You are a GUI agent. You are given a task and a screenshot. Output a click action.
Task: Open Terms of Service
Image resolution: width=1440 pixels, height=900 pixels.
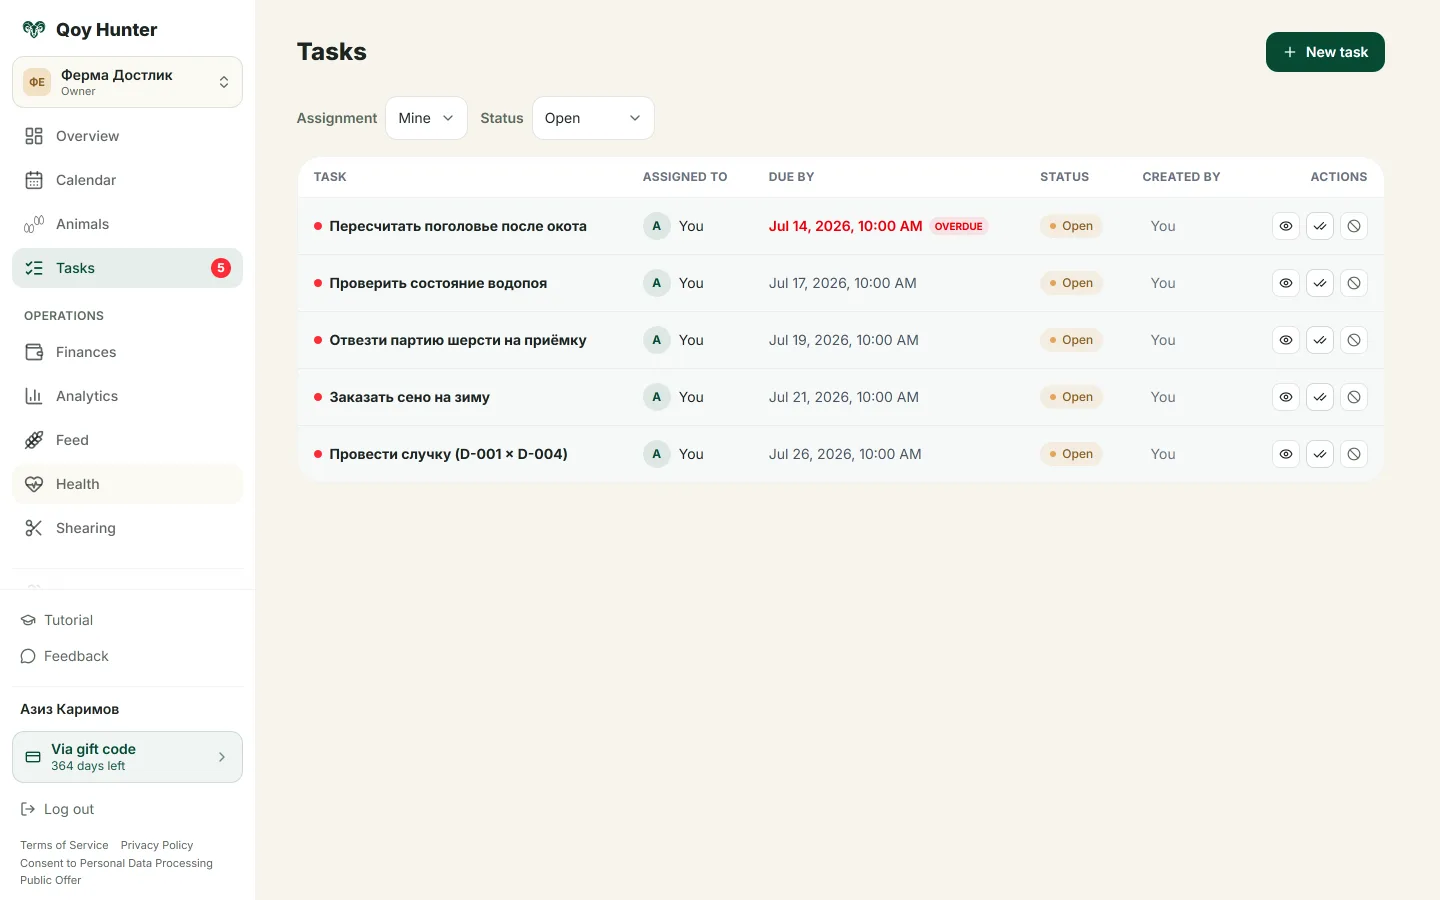pos(64,845)
